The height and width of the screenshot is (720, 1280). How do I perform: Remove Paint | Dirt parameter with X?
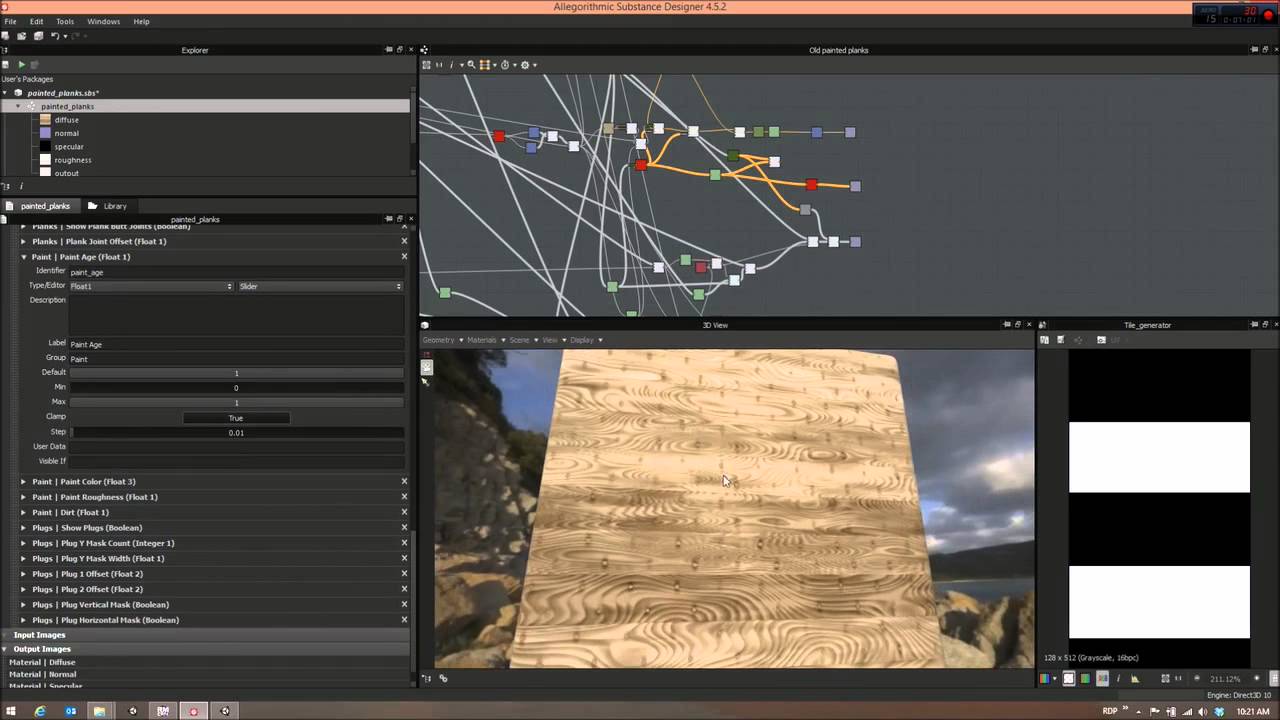(x=404, y=512)
